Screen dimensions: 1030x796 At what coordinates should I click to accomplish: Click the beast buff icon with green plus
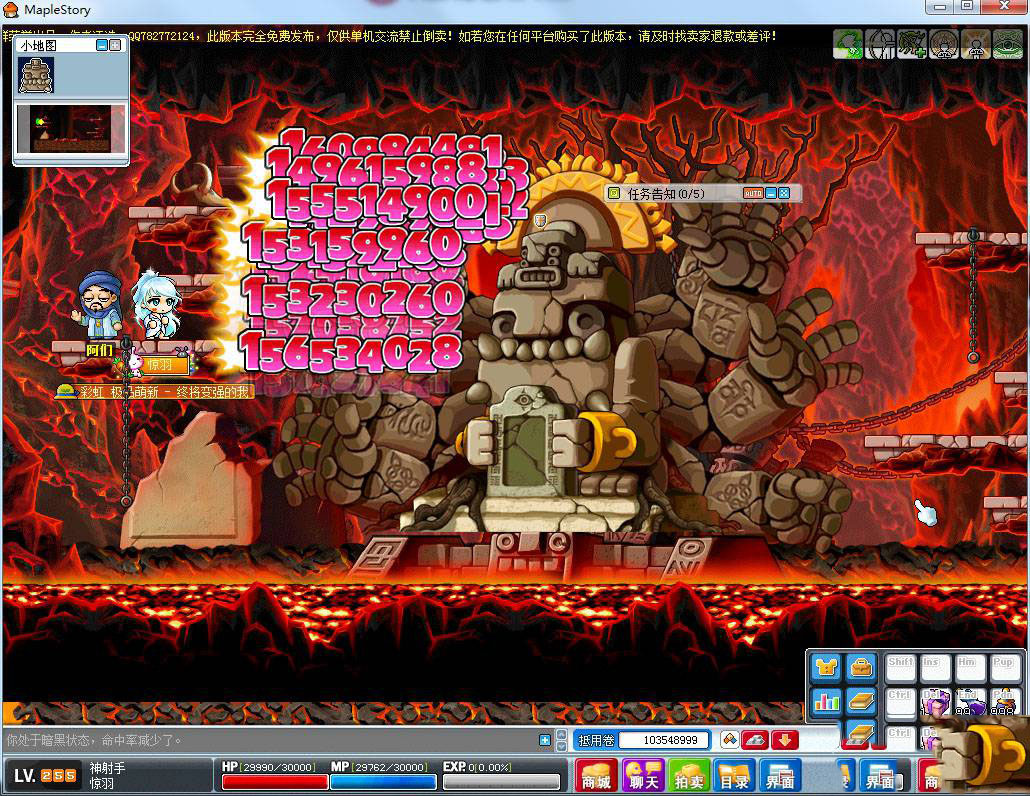coord(912,44)
